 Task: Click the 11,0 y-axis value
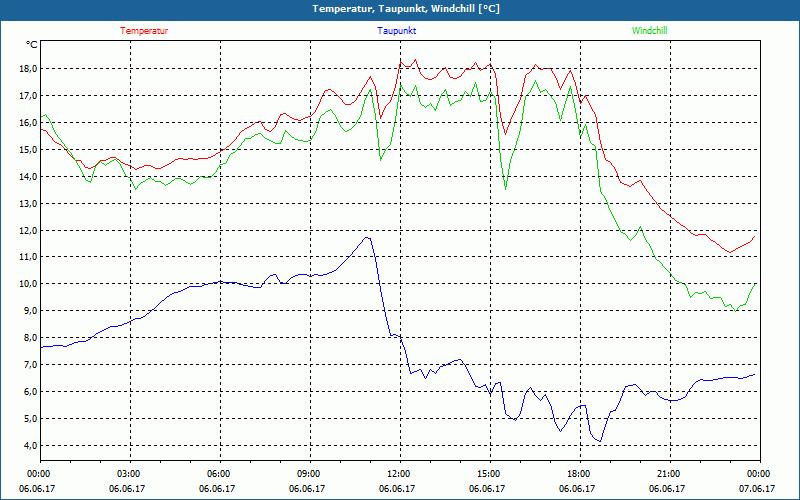pos(29,257)
